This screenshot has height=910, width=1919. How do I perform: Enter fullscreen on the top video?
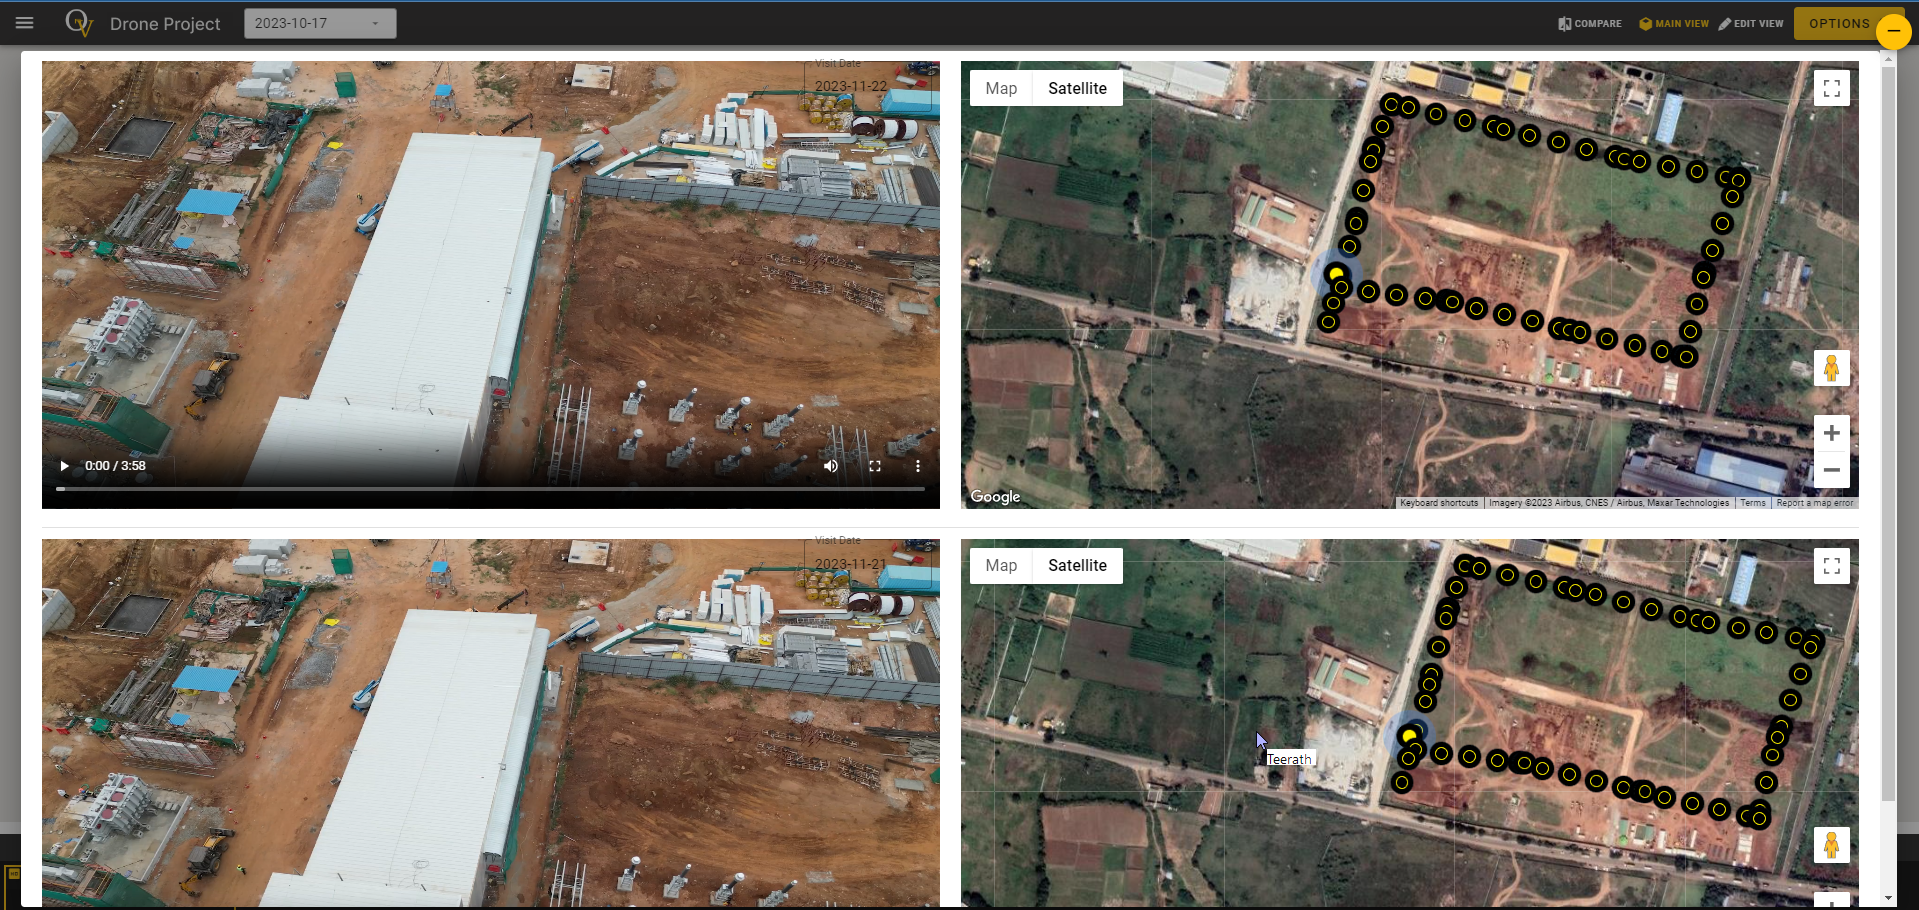point(875,466)
